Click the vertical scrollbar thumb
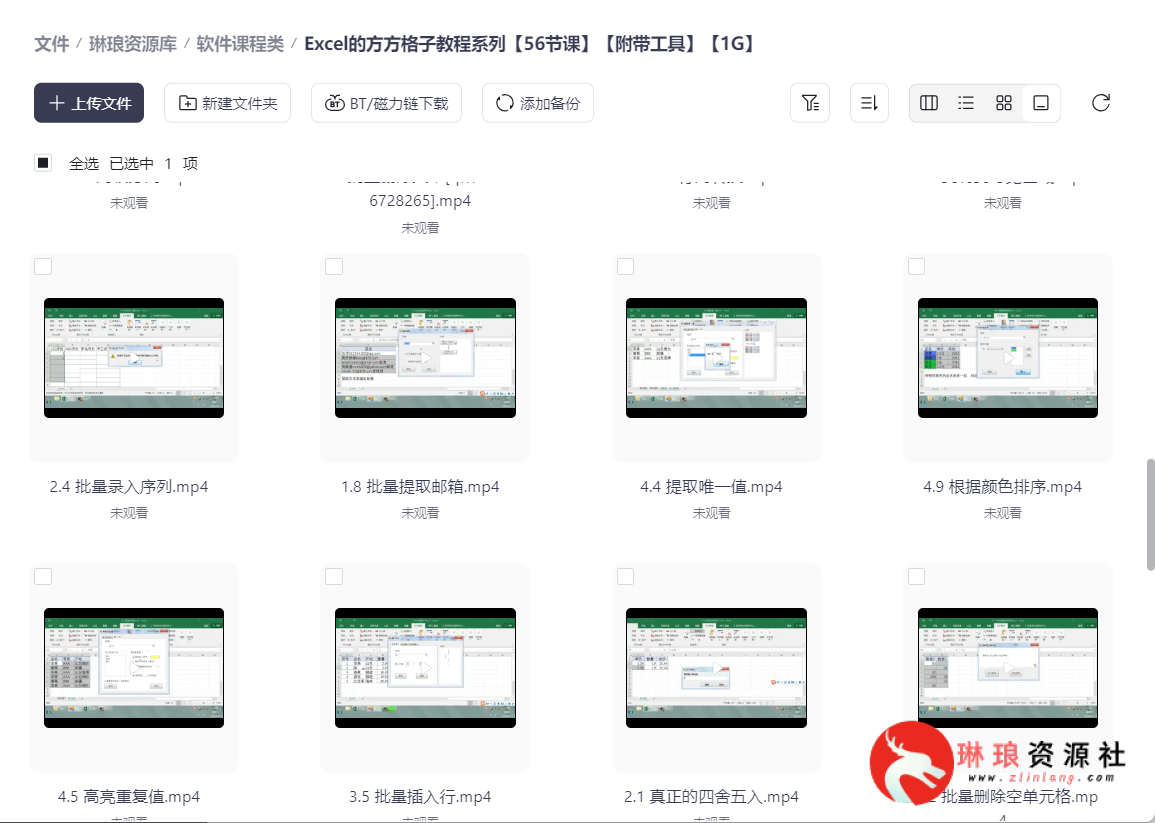The height and width of the screenshot is (823, 1155). (x=1151, y=514)
